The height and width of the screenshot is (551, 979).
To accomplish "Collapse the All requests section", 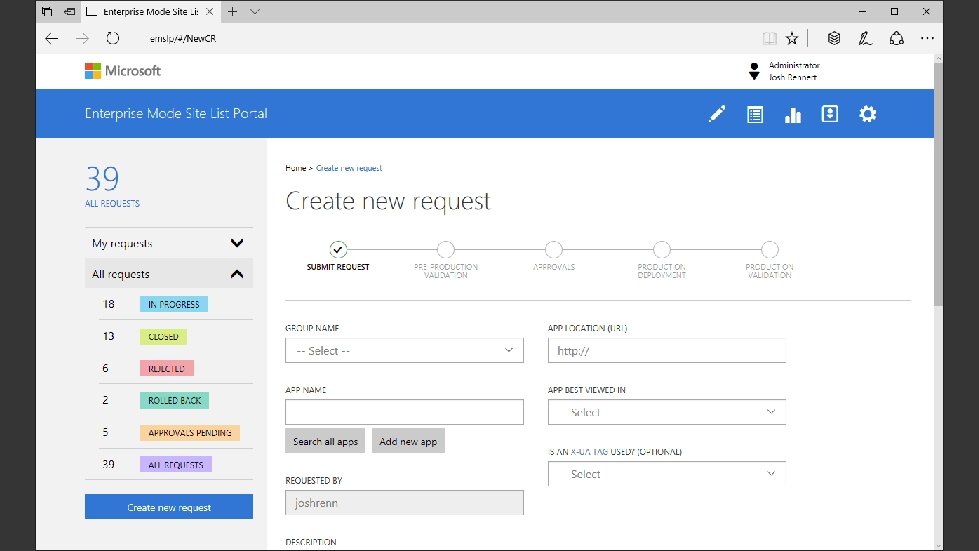I will point(169,273).
